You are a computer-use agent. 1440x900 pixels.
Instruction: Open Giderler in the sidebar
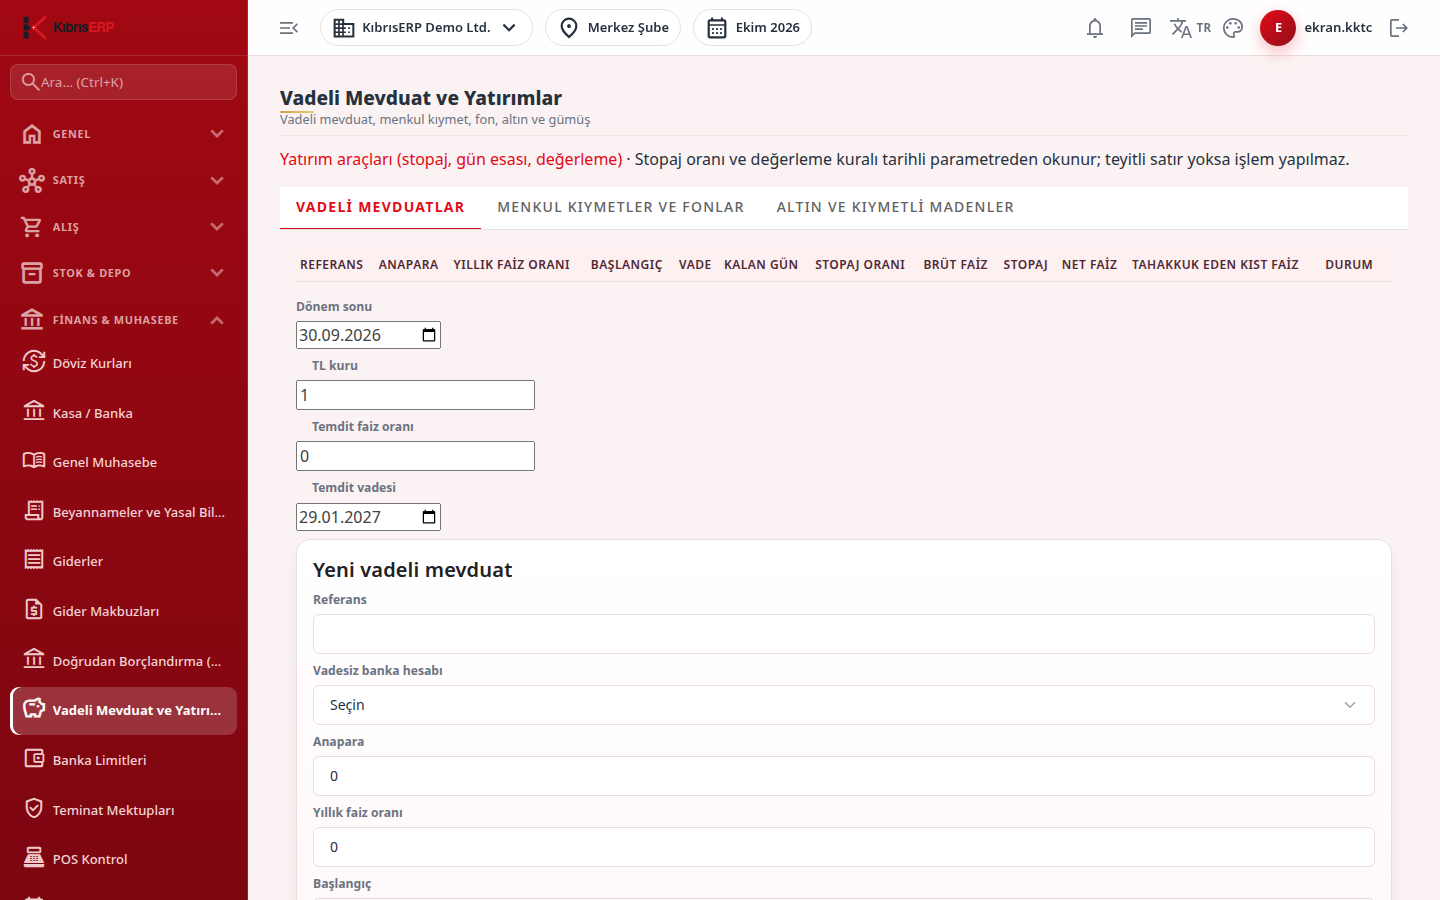(124, 561)
